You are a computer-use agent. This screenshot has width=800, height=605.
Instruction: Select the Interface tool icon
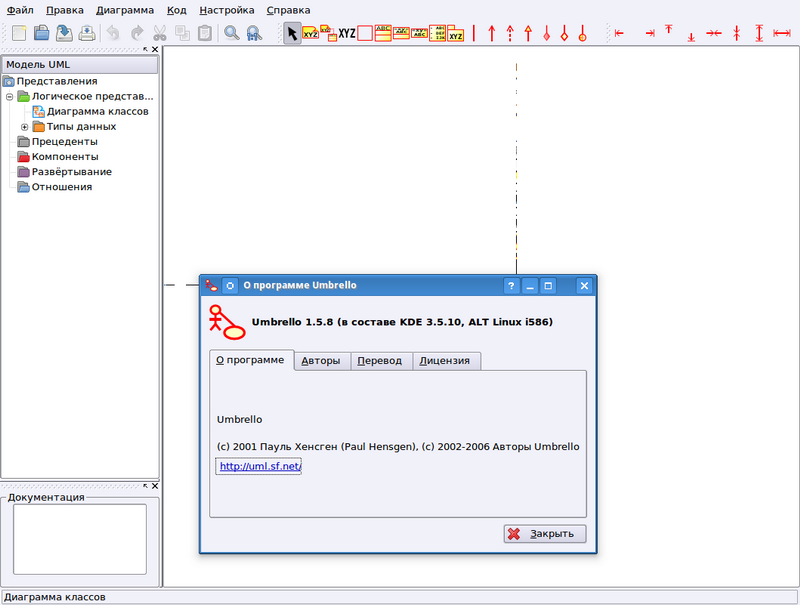[401, 33]
